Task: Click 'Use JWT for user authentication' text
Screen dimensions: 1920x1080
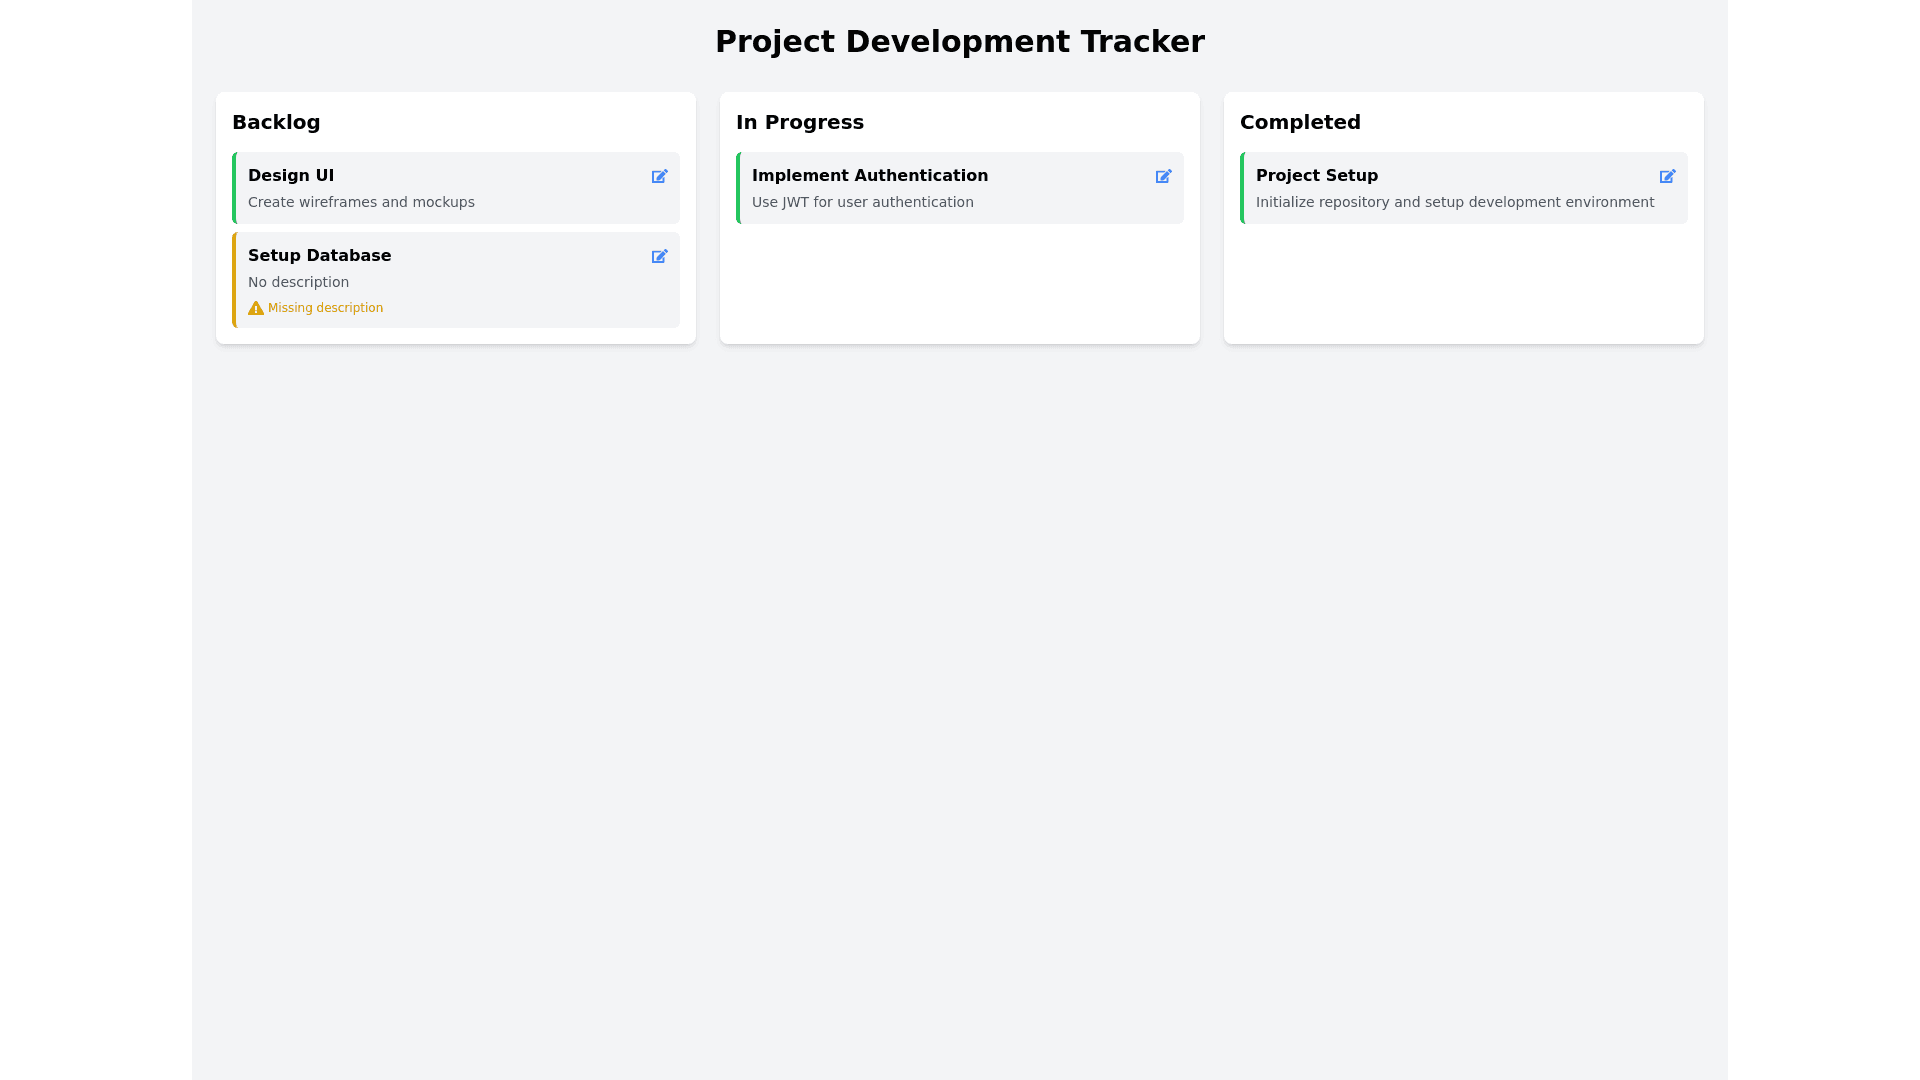Action: [862, 202]
